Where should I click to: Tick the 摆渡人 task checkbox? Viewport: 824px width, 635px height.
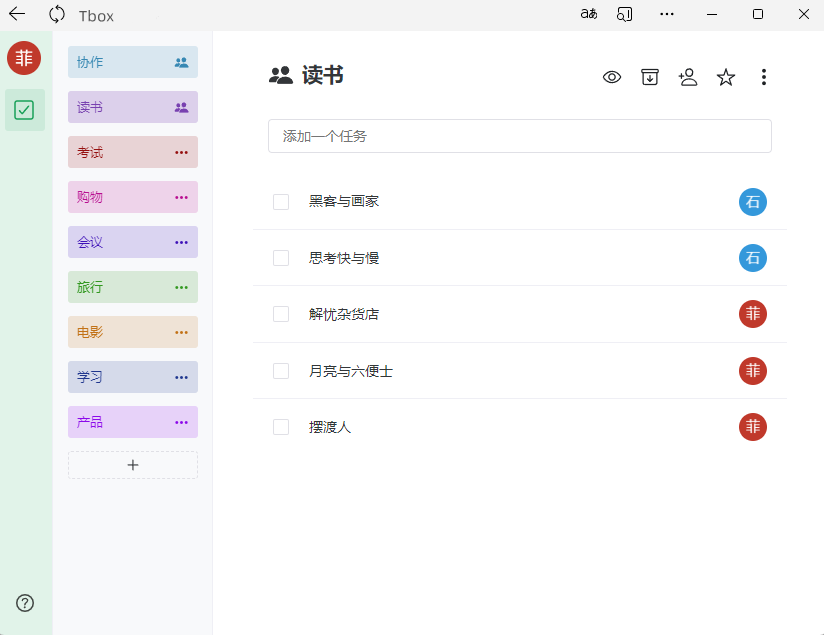click(281, 427)
